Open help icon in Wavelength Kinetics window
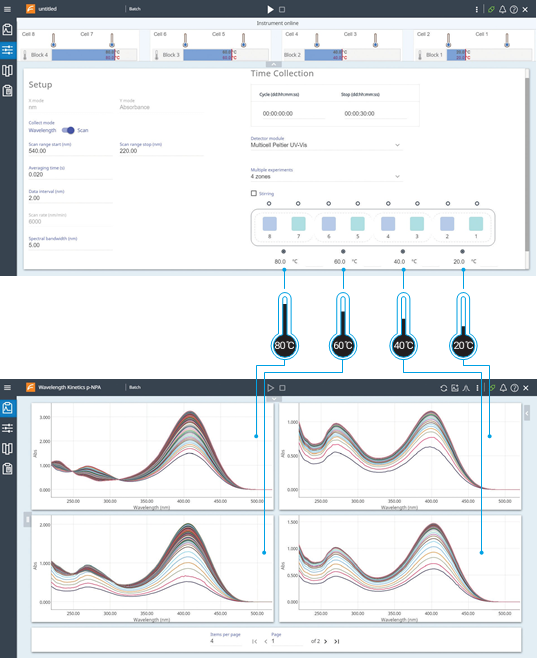 coord(514,388)
